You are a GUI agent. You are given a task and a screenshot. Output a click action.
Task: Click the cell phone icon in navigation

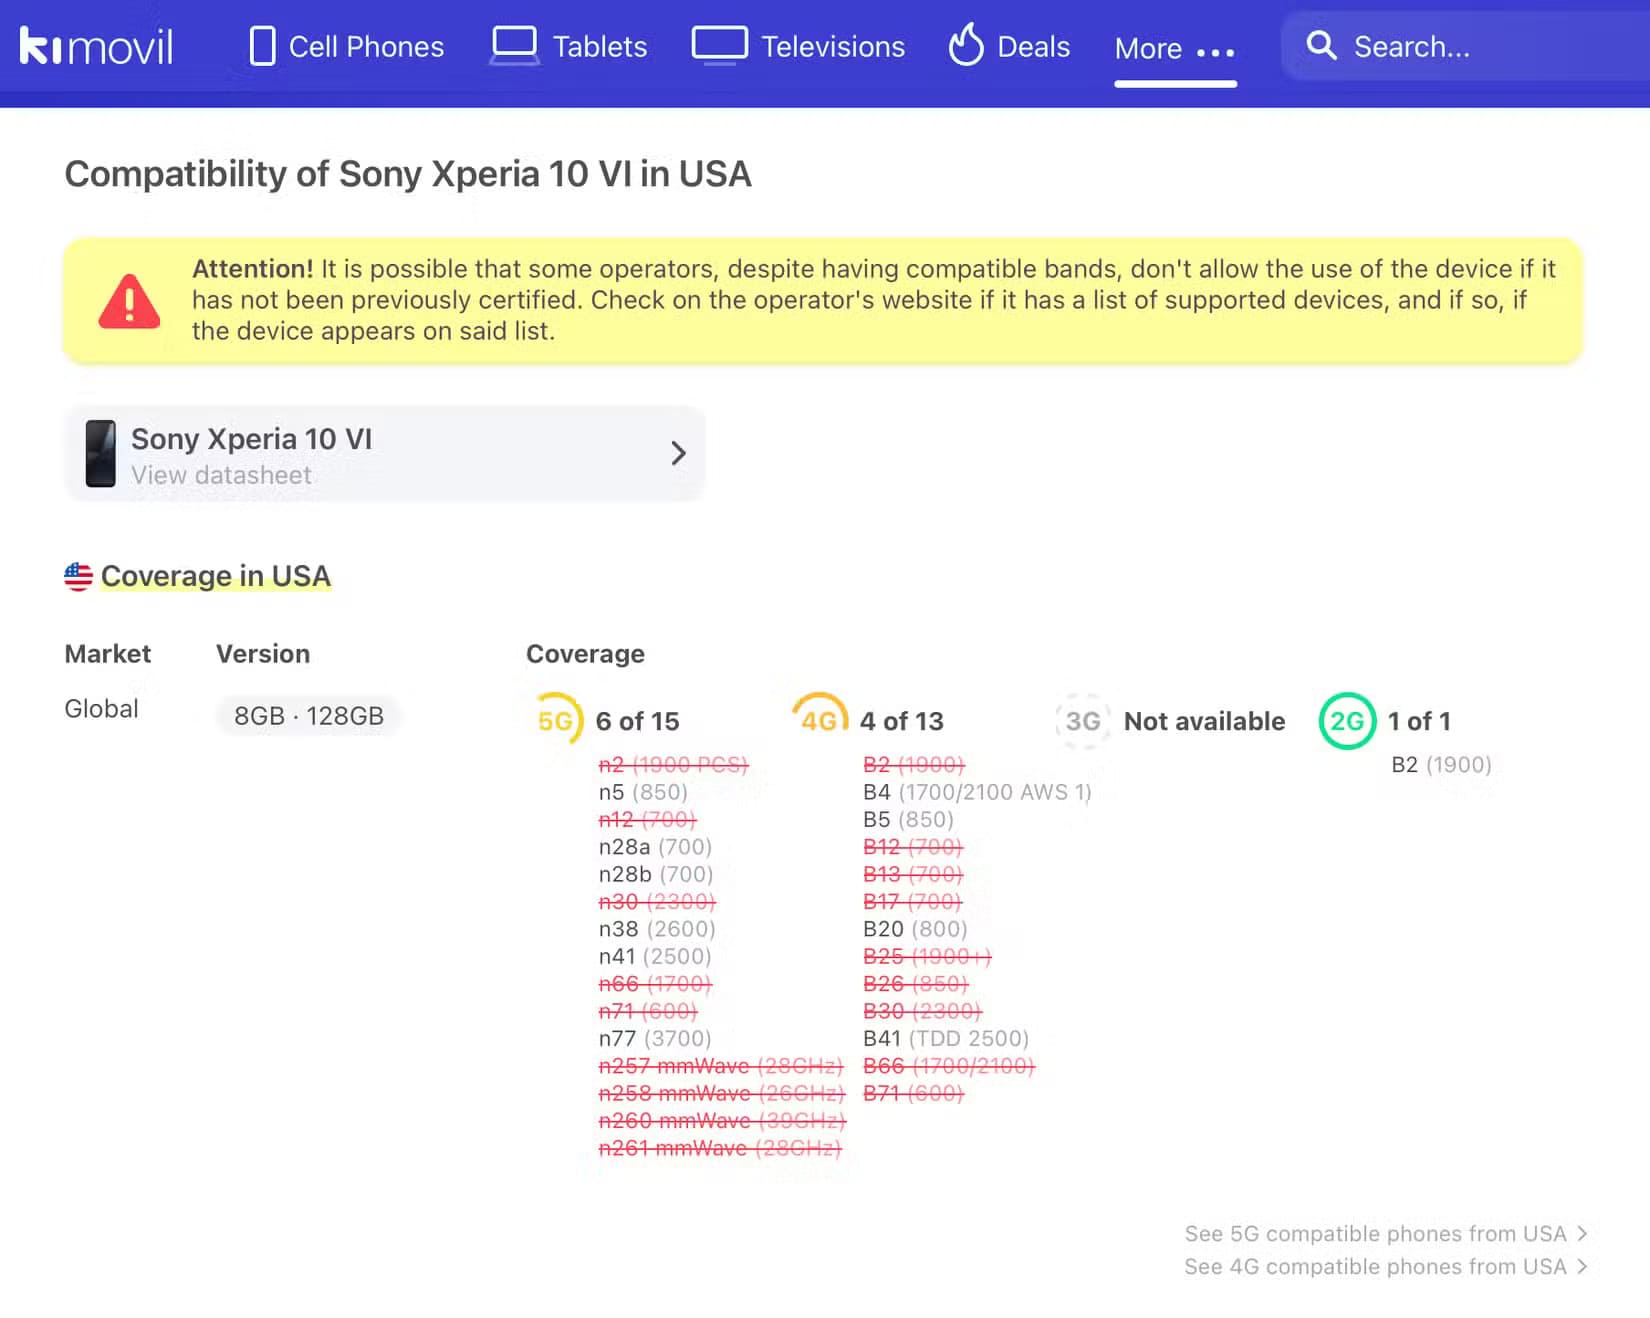(x=262, y=46)
